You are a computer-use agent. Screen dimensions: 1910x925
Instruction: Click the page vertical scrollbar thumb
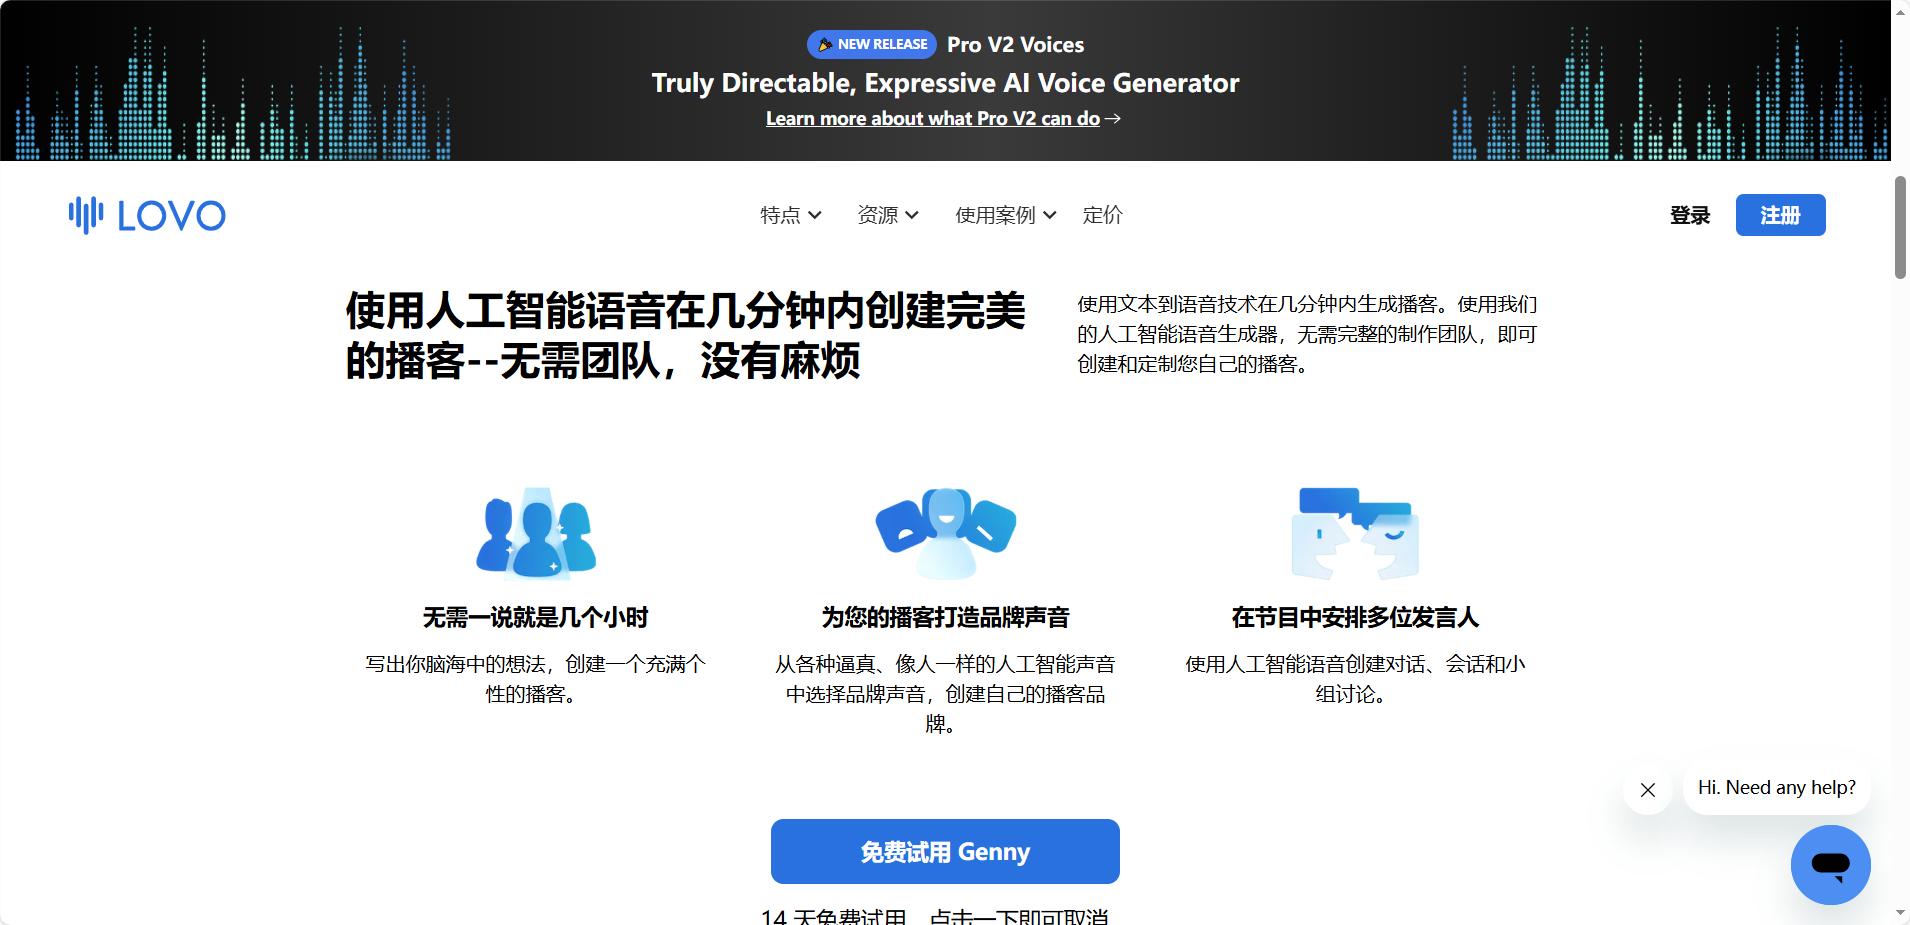[x=1900, y=228]
